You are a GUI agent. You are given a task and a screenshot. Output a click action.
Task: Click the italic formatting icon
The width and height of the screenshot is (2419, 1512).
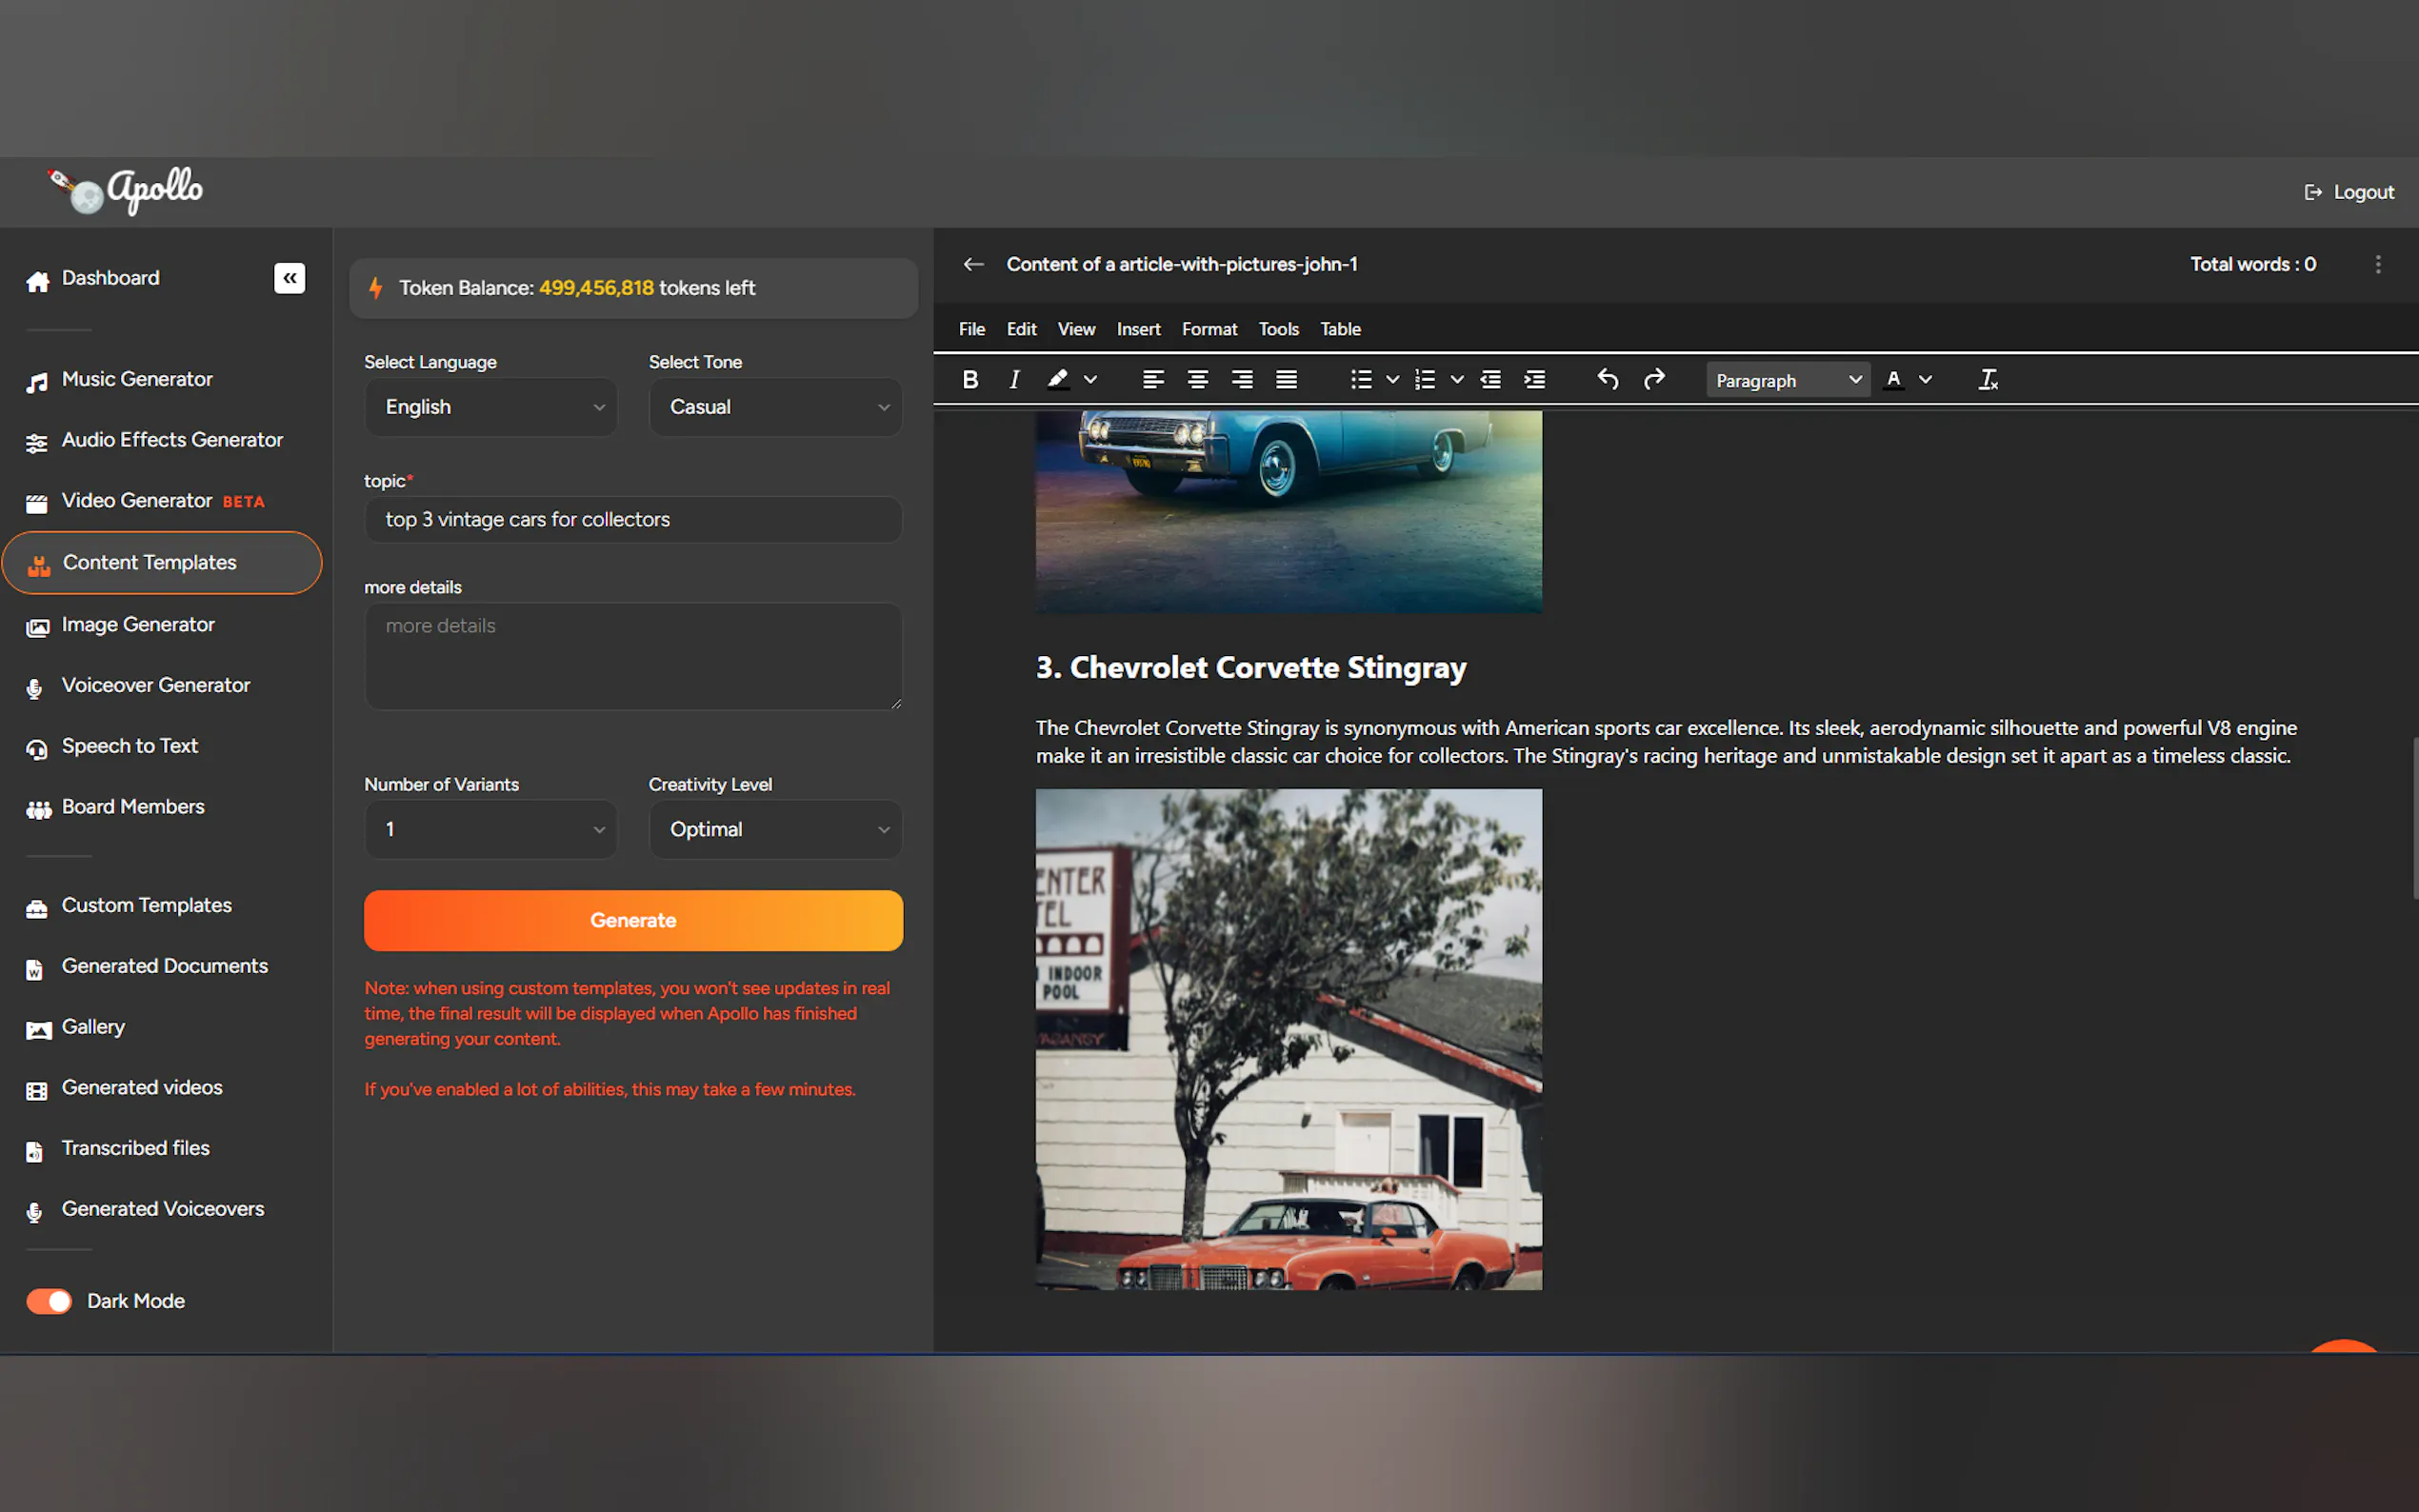(x=1014, y=380)
